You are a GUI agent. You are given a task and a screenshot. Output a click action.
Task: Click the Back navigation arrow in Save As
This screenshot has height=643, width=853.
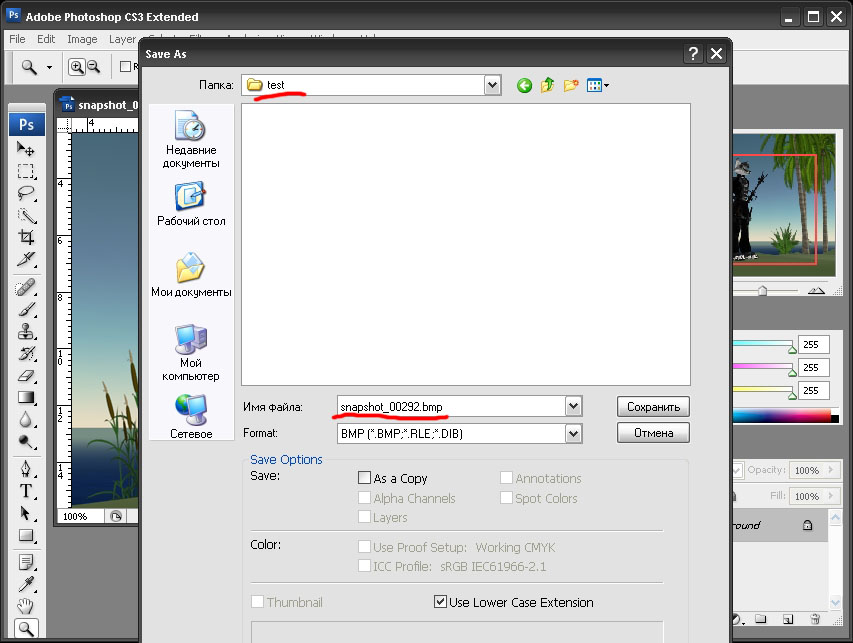524,86
